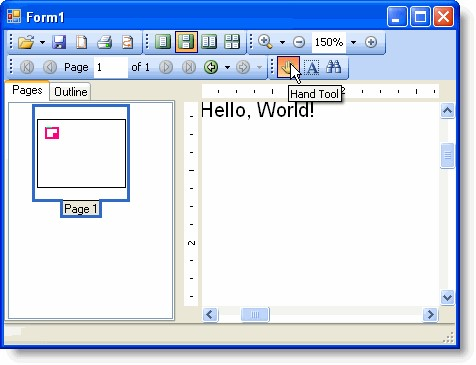Open the binoculars Find tool
This screenshot has width=476, height=365.
coord(333,67)
